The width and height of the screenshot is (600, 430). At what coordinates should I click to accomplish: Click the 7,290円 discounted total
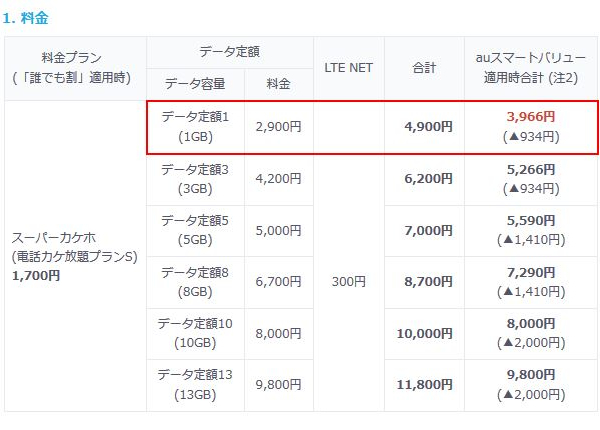click(x=531, y=273)
